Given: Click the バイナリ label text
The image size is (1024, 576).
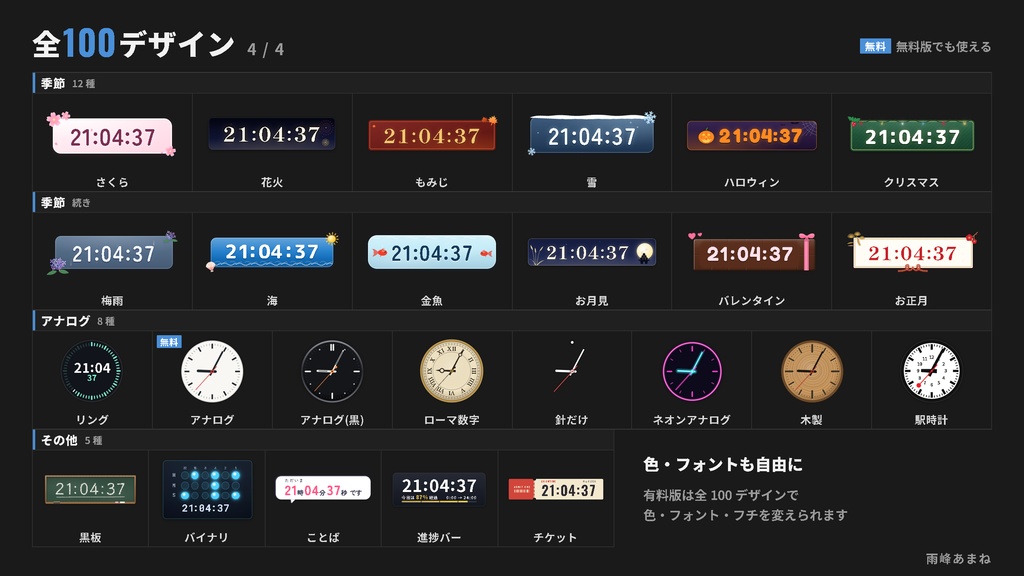Looking at the screenshot, I should click(206, 537).
